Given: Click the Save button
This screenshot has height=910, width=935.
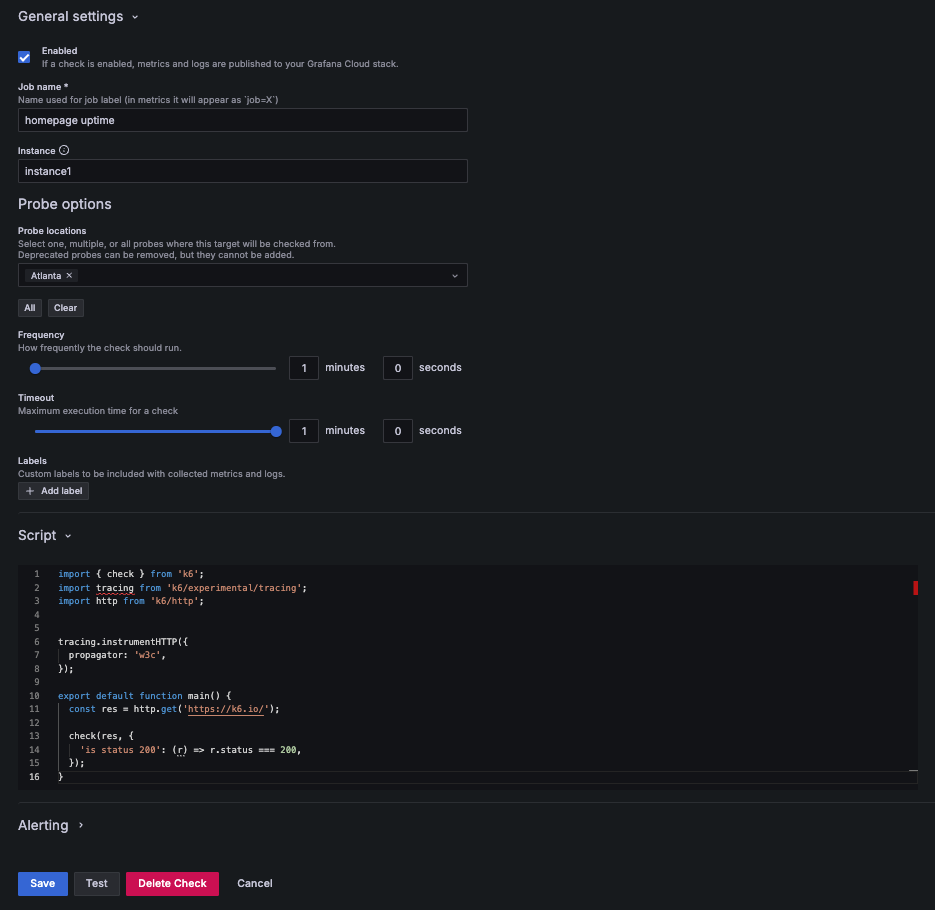Looking at the screenshot, I should 42,883.
